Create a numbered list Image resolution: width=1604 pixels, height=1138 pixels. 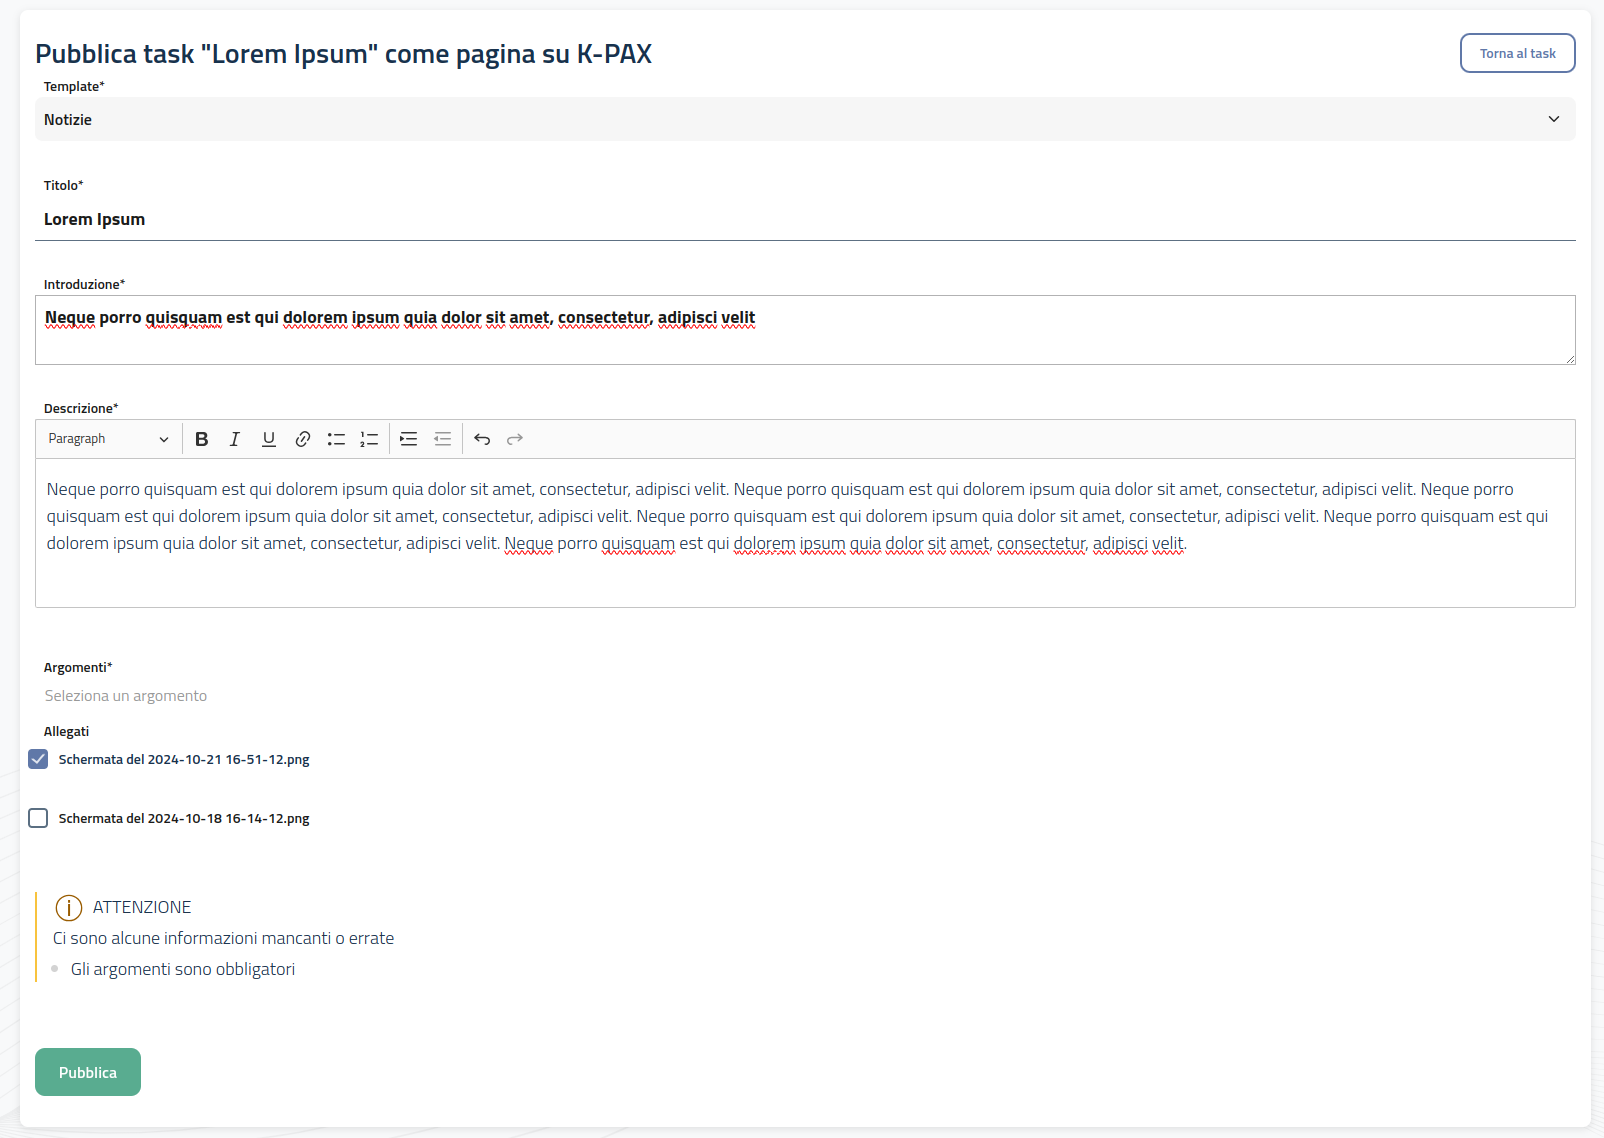(x=369, y=439)
